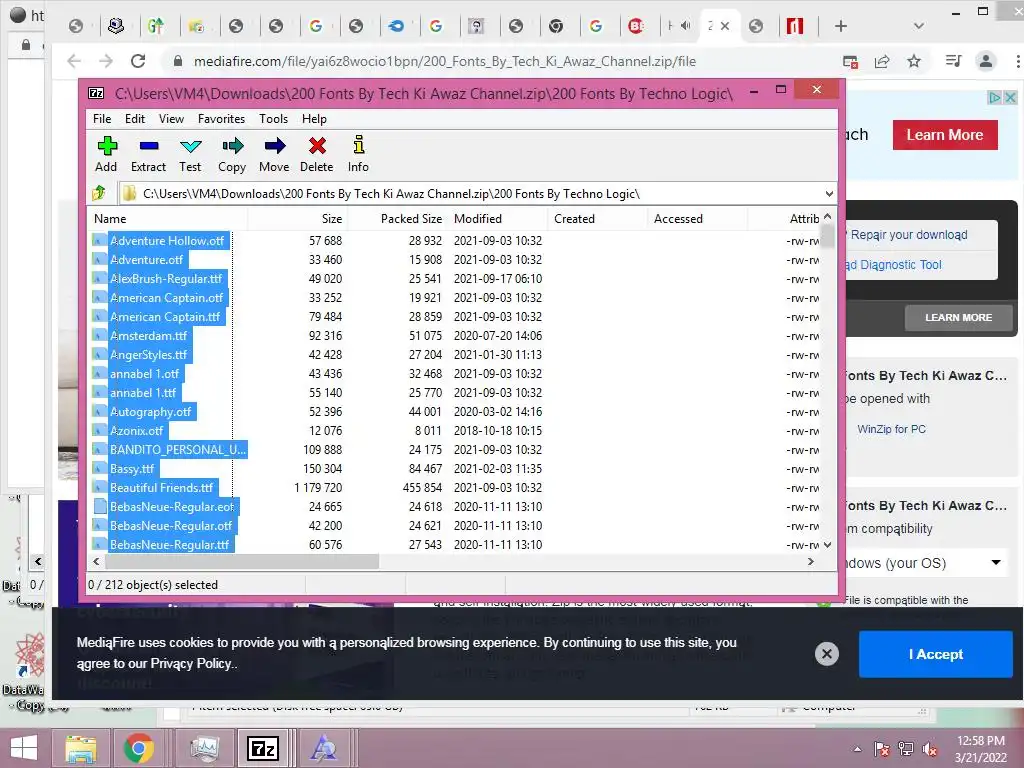Select annabel 1.otf file
The height and width of the screenshot is (768, 1024).
(144, 373)
